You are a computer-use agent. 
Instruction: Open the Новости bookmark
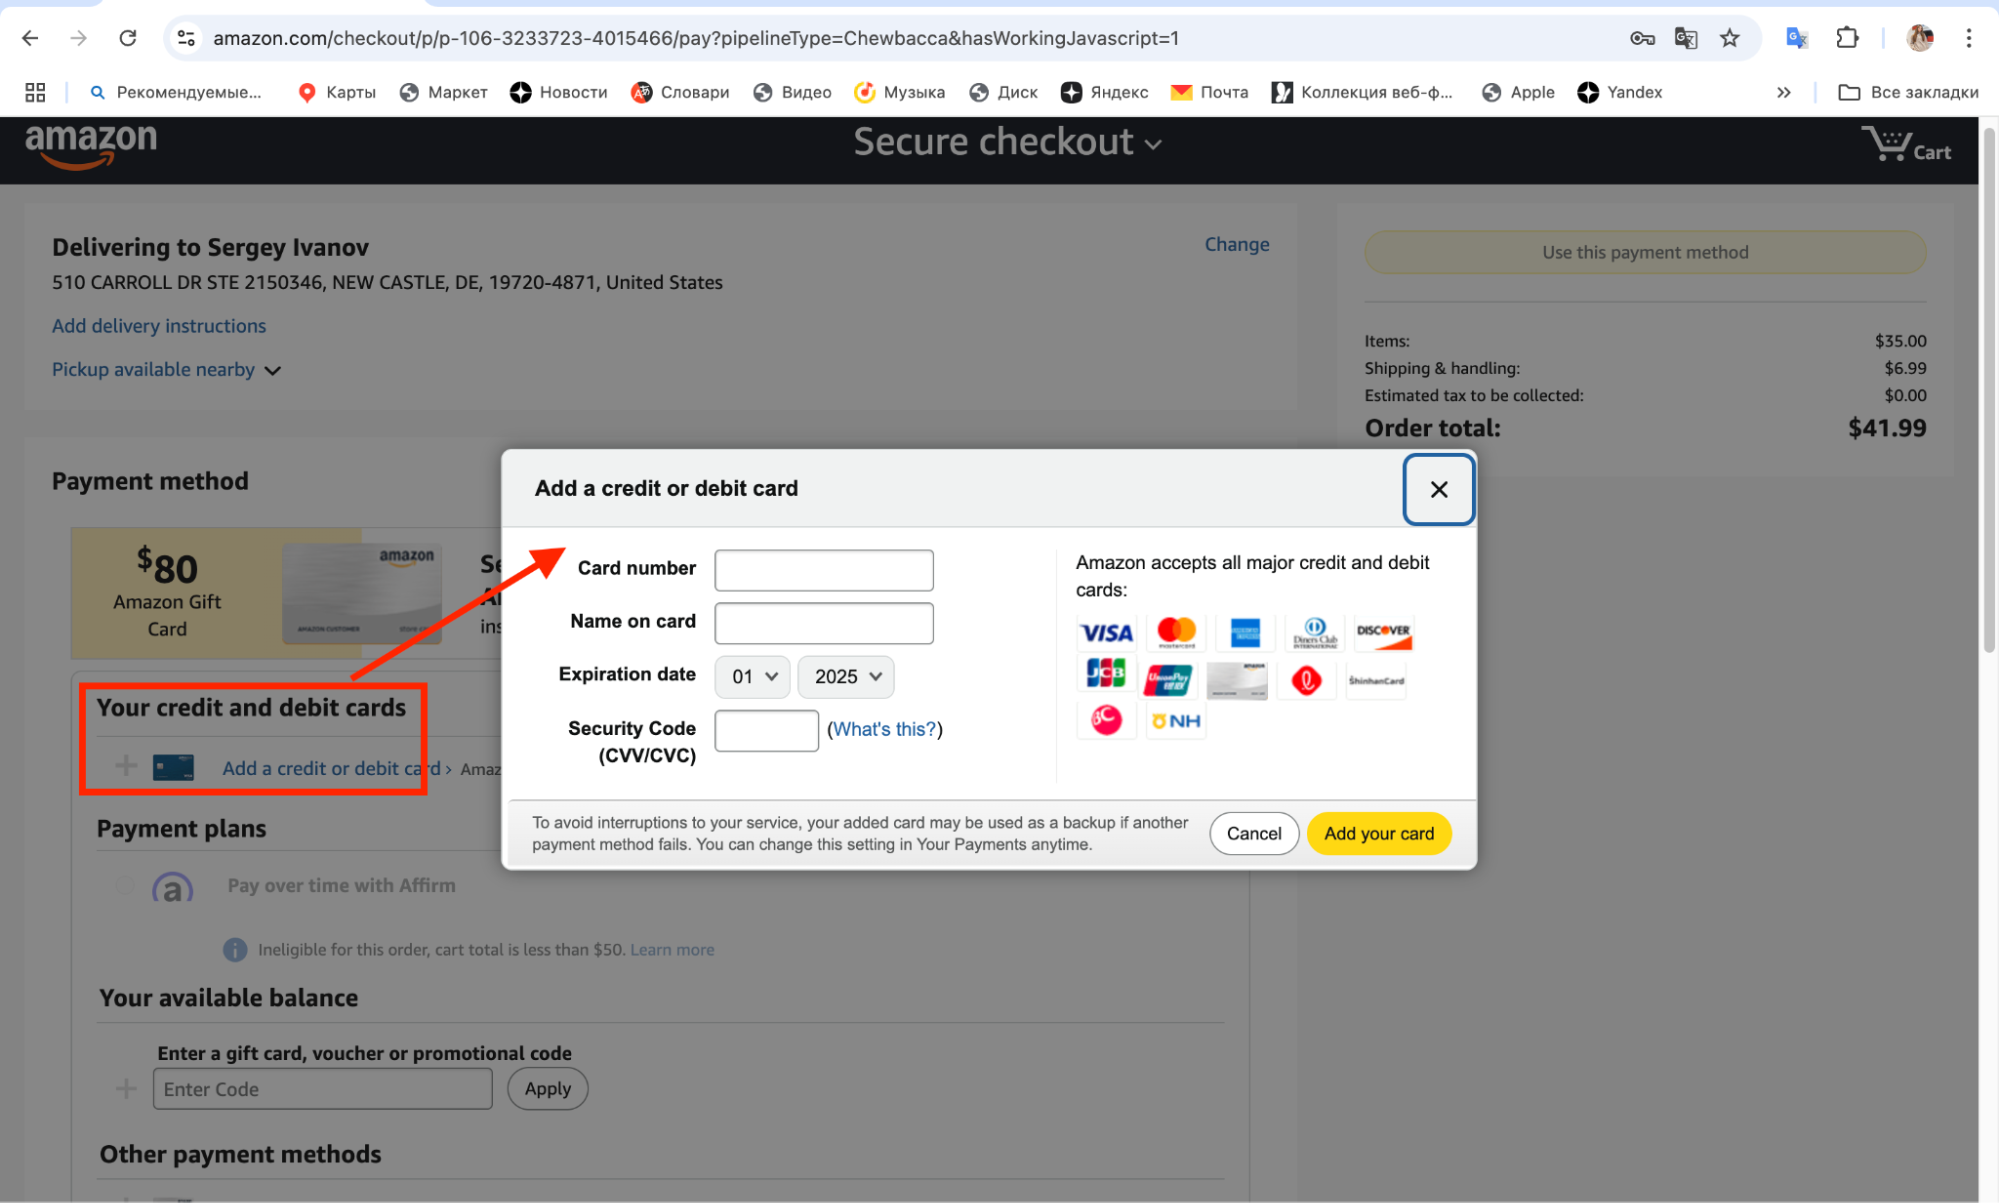tap(558, 92)
